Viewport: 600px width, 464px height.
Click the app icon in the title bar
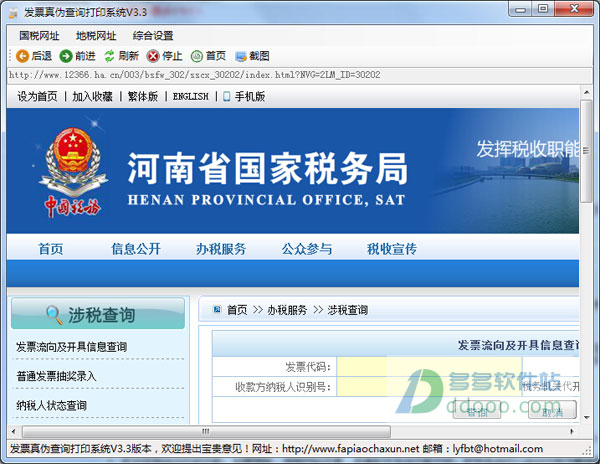(13, 13)
